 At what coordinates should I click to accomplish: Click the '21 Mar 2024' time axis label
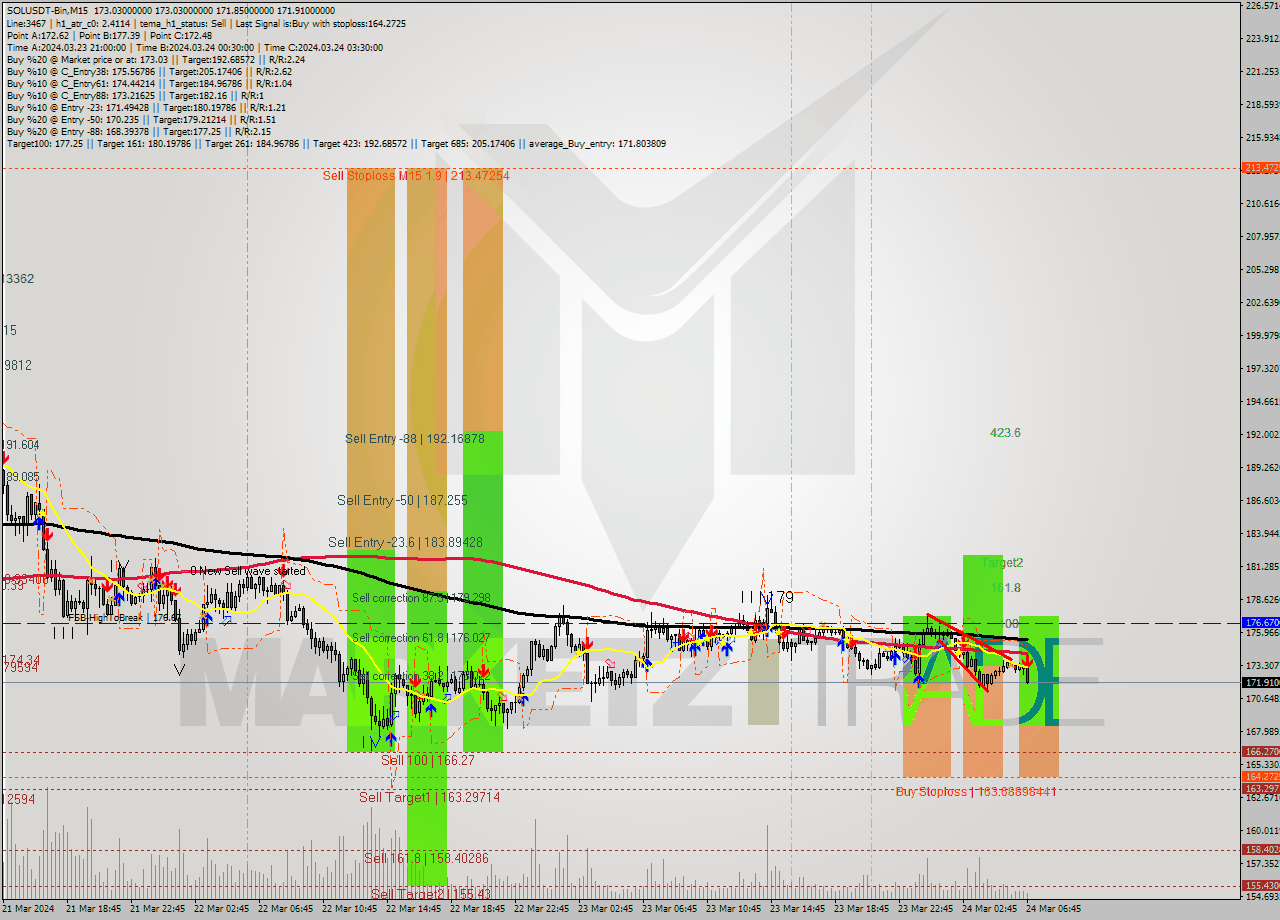(28, 909)
